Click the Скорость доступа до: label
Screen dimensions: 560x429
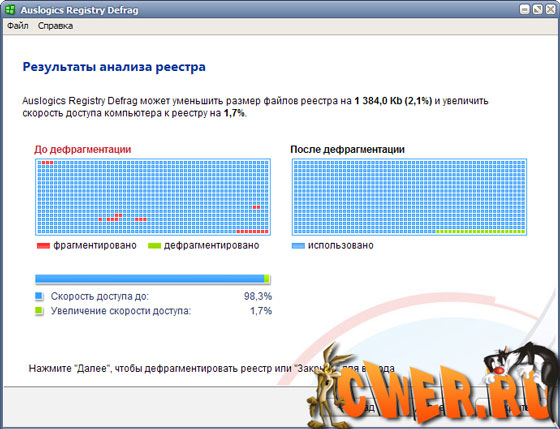[x=100, y=296]
